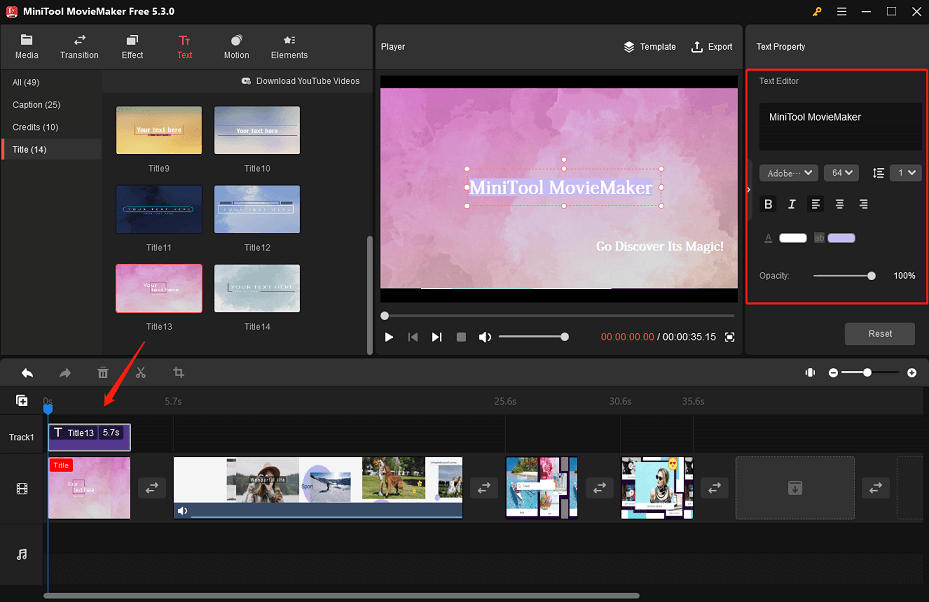
Task: Choose the Title12 text template
Action: tap(257, 209)
